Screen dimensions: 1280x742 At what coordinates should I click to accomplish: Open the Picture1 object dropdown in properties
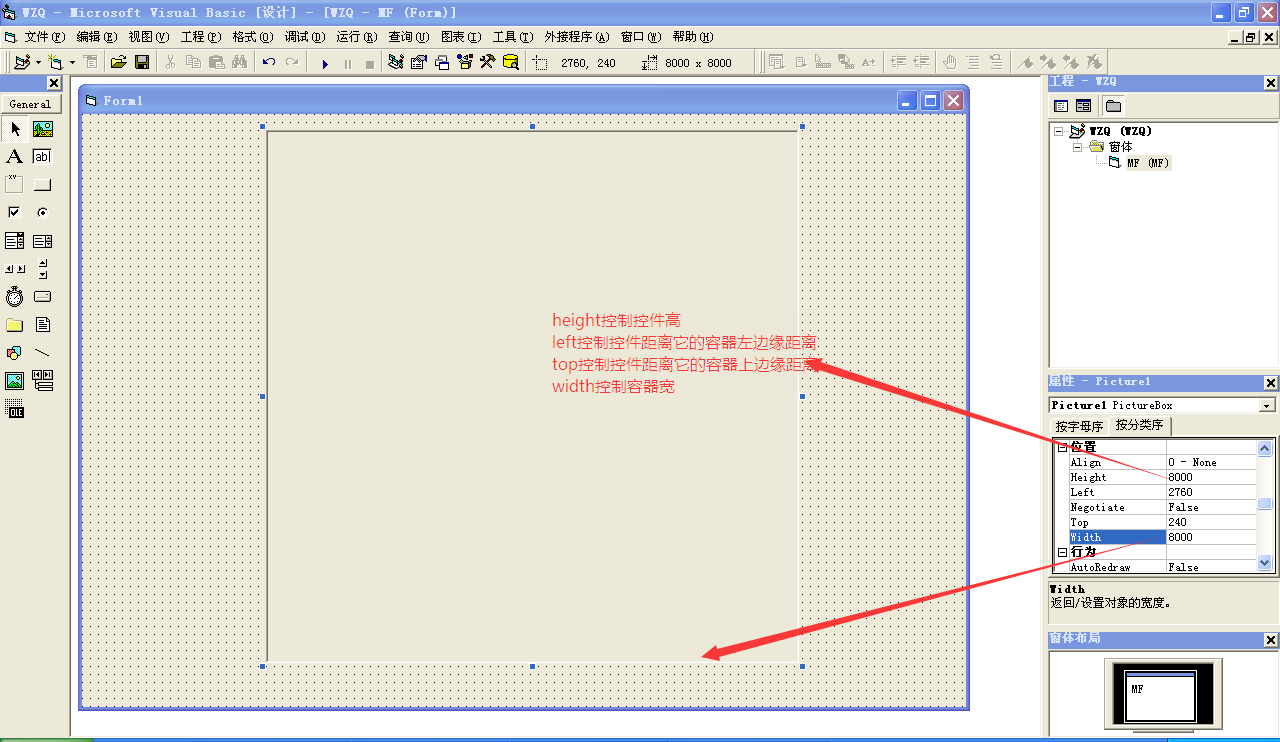tap(1268, 405)
